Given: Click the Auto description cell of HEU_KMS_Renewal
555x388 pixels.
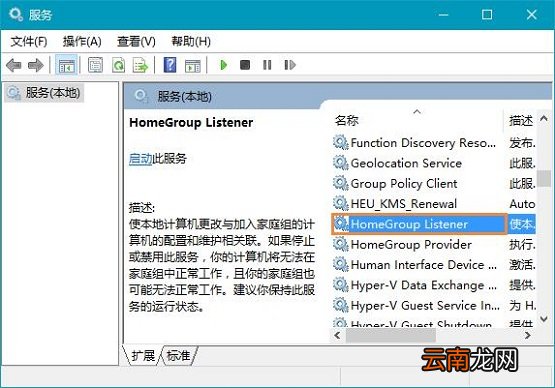Looking at the screenshot, I should (522, 204).
